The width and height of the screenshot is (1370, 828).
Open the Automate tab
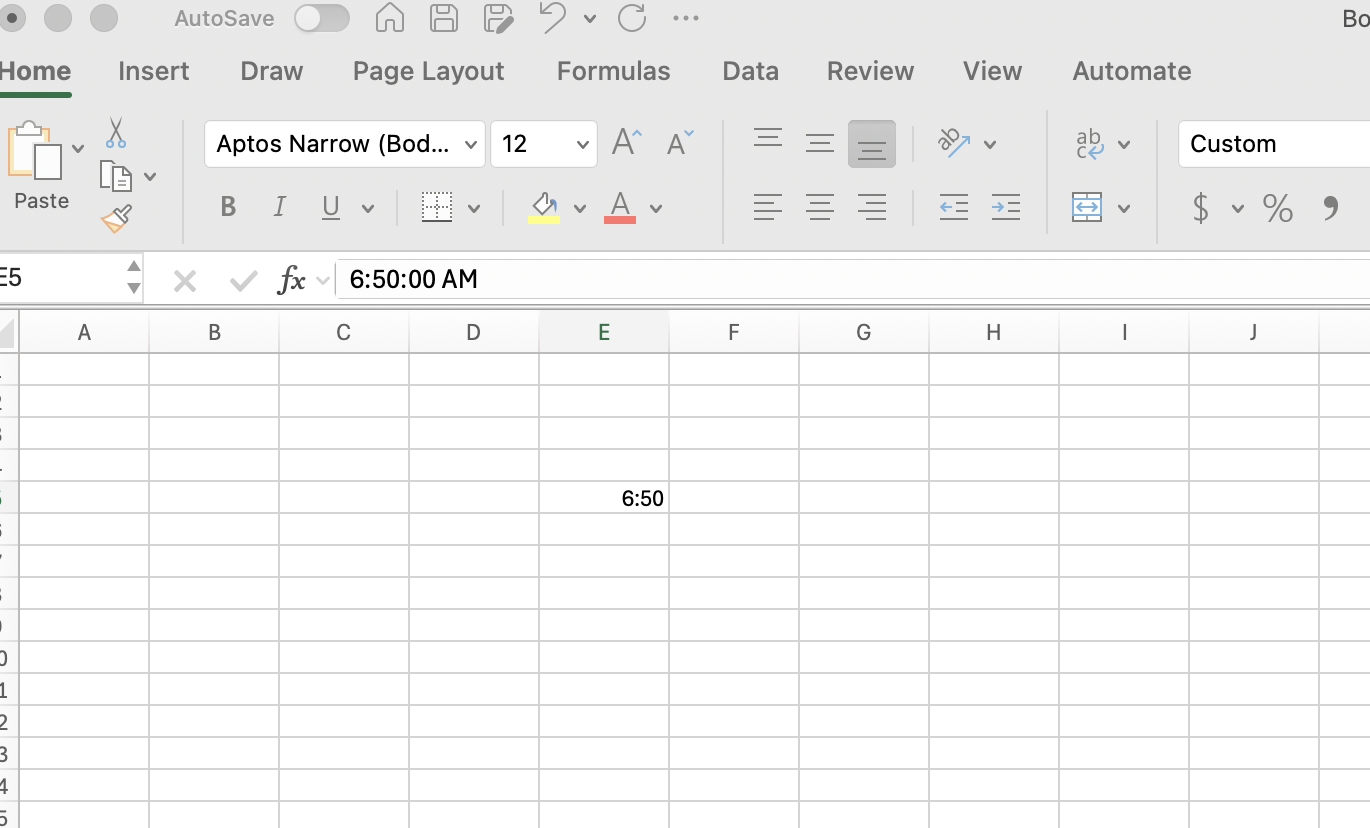[1131, 71]
